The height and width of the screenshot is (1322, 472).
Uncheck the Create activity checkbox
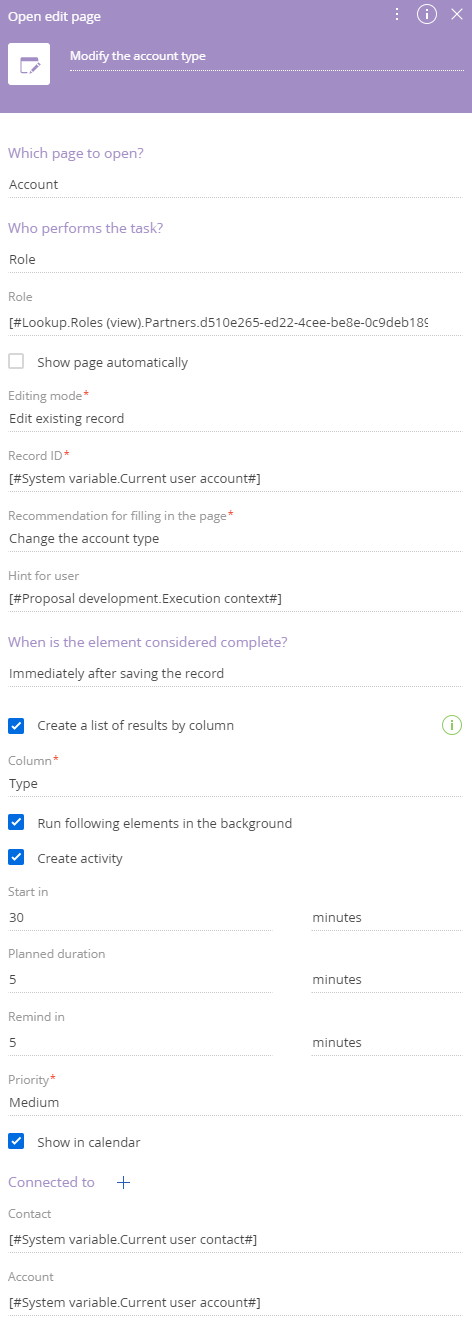pyautogui.click(x=16, y=858)
